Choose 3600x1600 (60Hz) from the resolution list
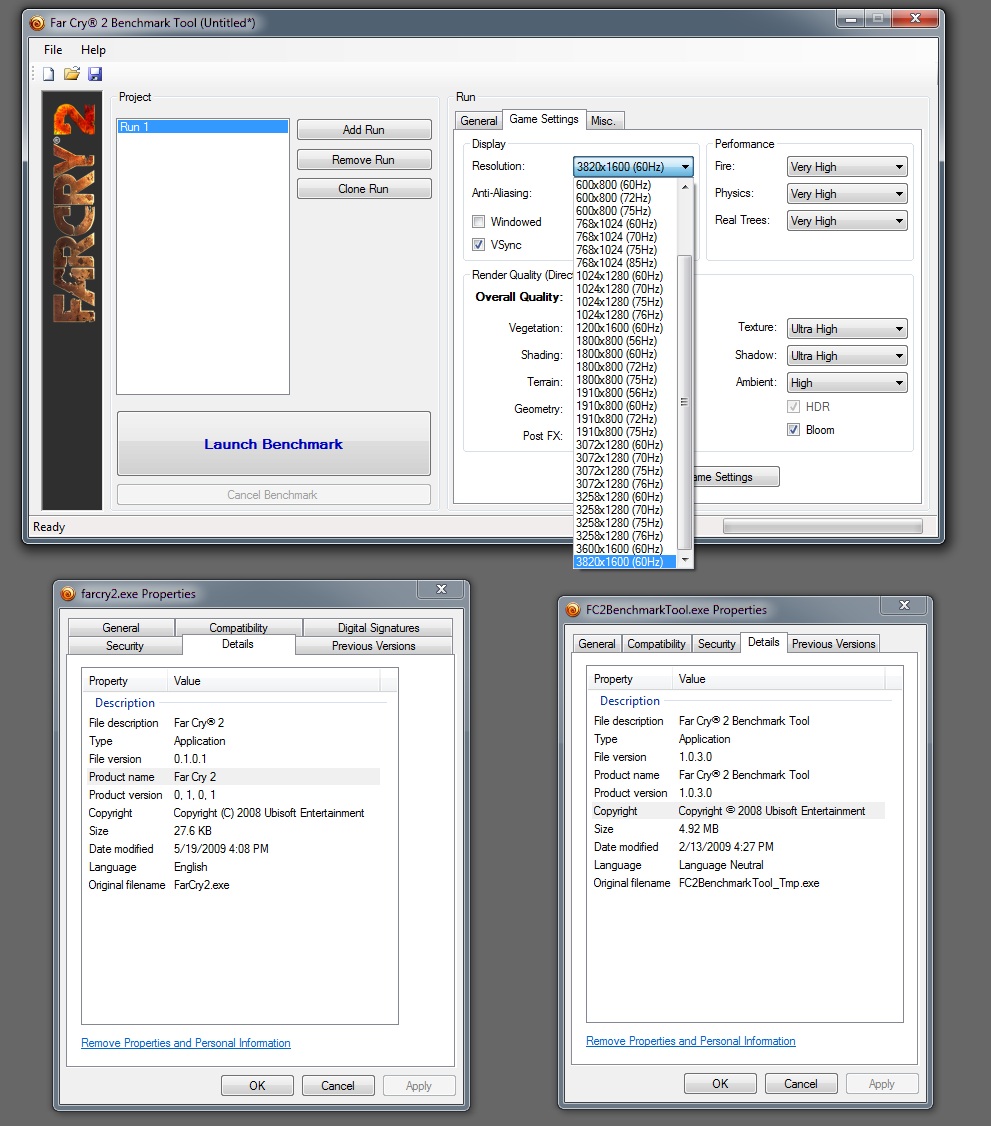 tap(625, 549)
